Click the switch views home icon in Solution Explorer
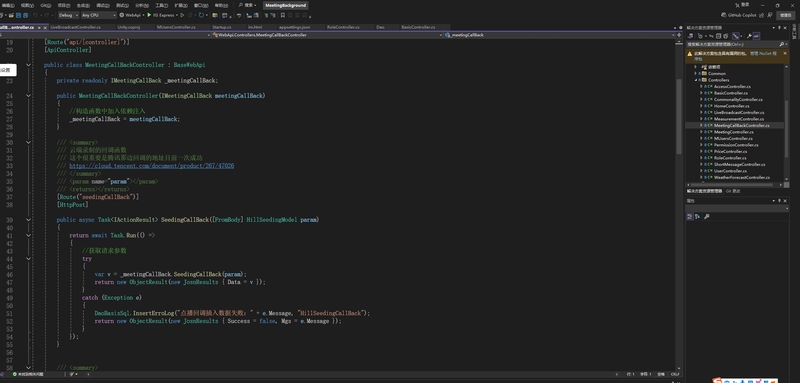This screenshot has width=800, height=383. point(690,36)
